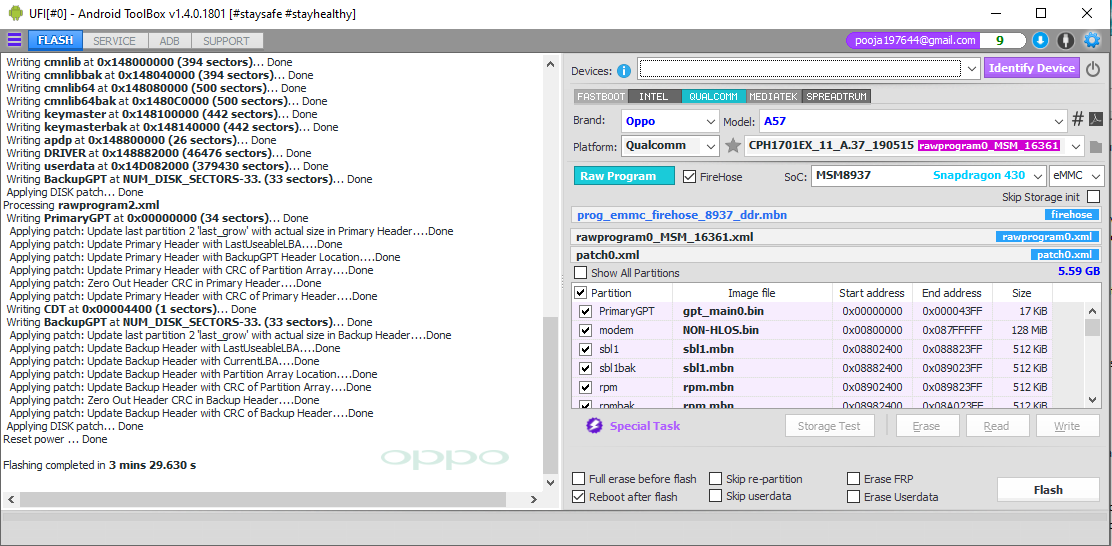Click the black dongle icon in header
Viewport: 1112px width, 546px height.
pos(1065,40)
